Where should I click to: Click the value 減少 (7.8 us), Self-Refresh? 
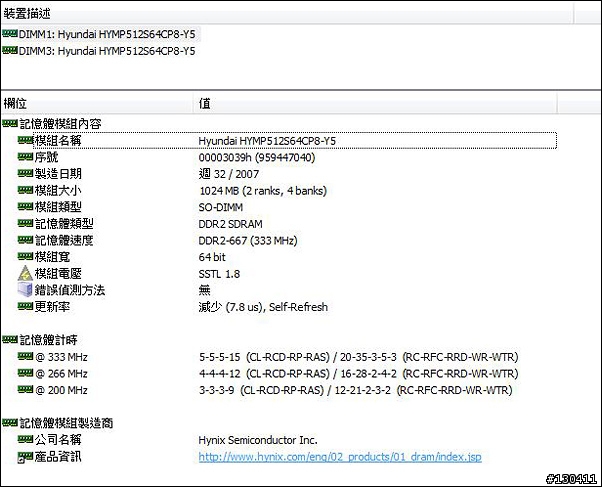point(263,307)
